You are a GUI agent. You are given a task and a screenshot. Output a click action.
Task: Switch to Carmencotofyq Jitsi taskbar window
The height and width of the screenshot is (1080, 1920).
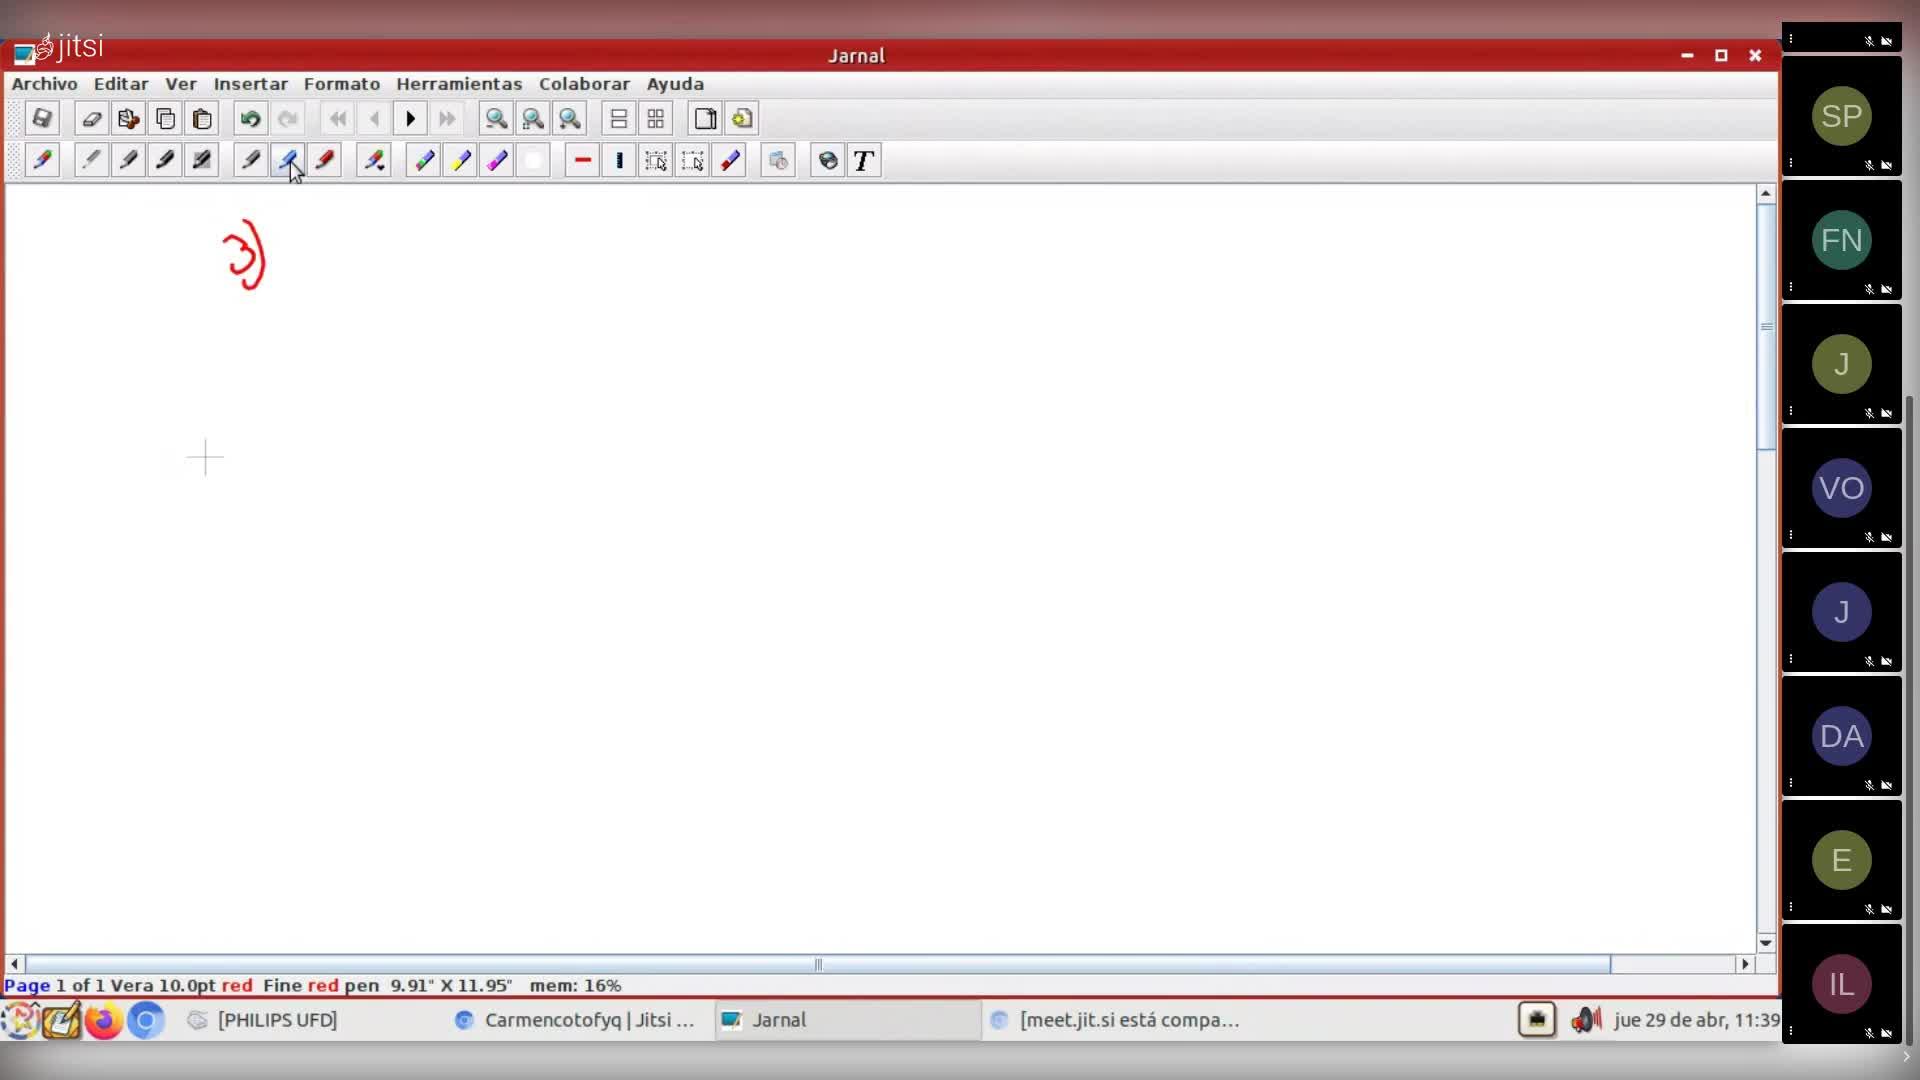(x=575, y=1020)
